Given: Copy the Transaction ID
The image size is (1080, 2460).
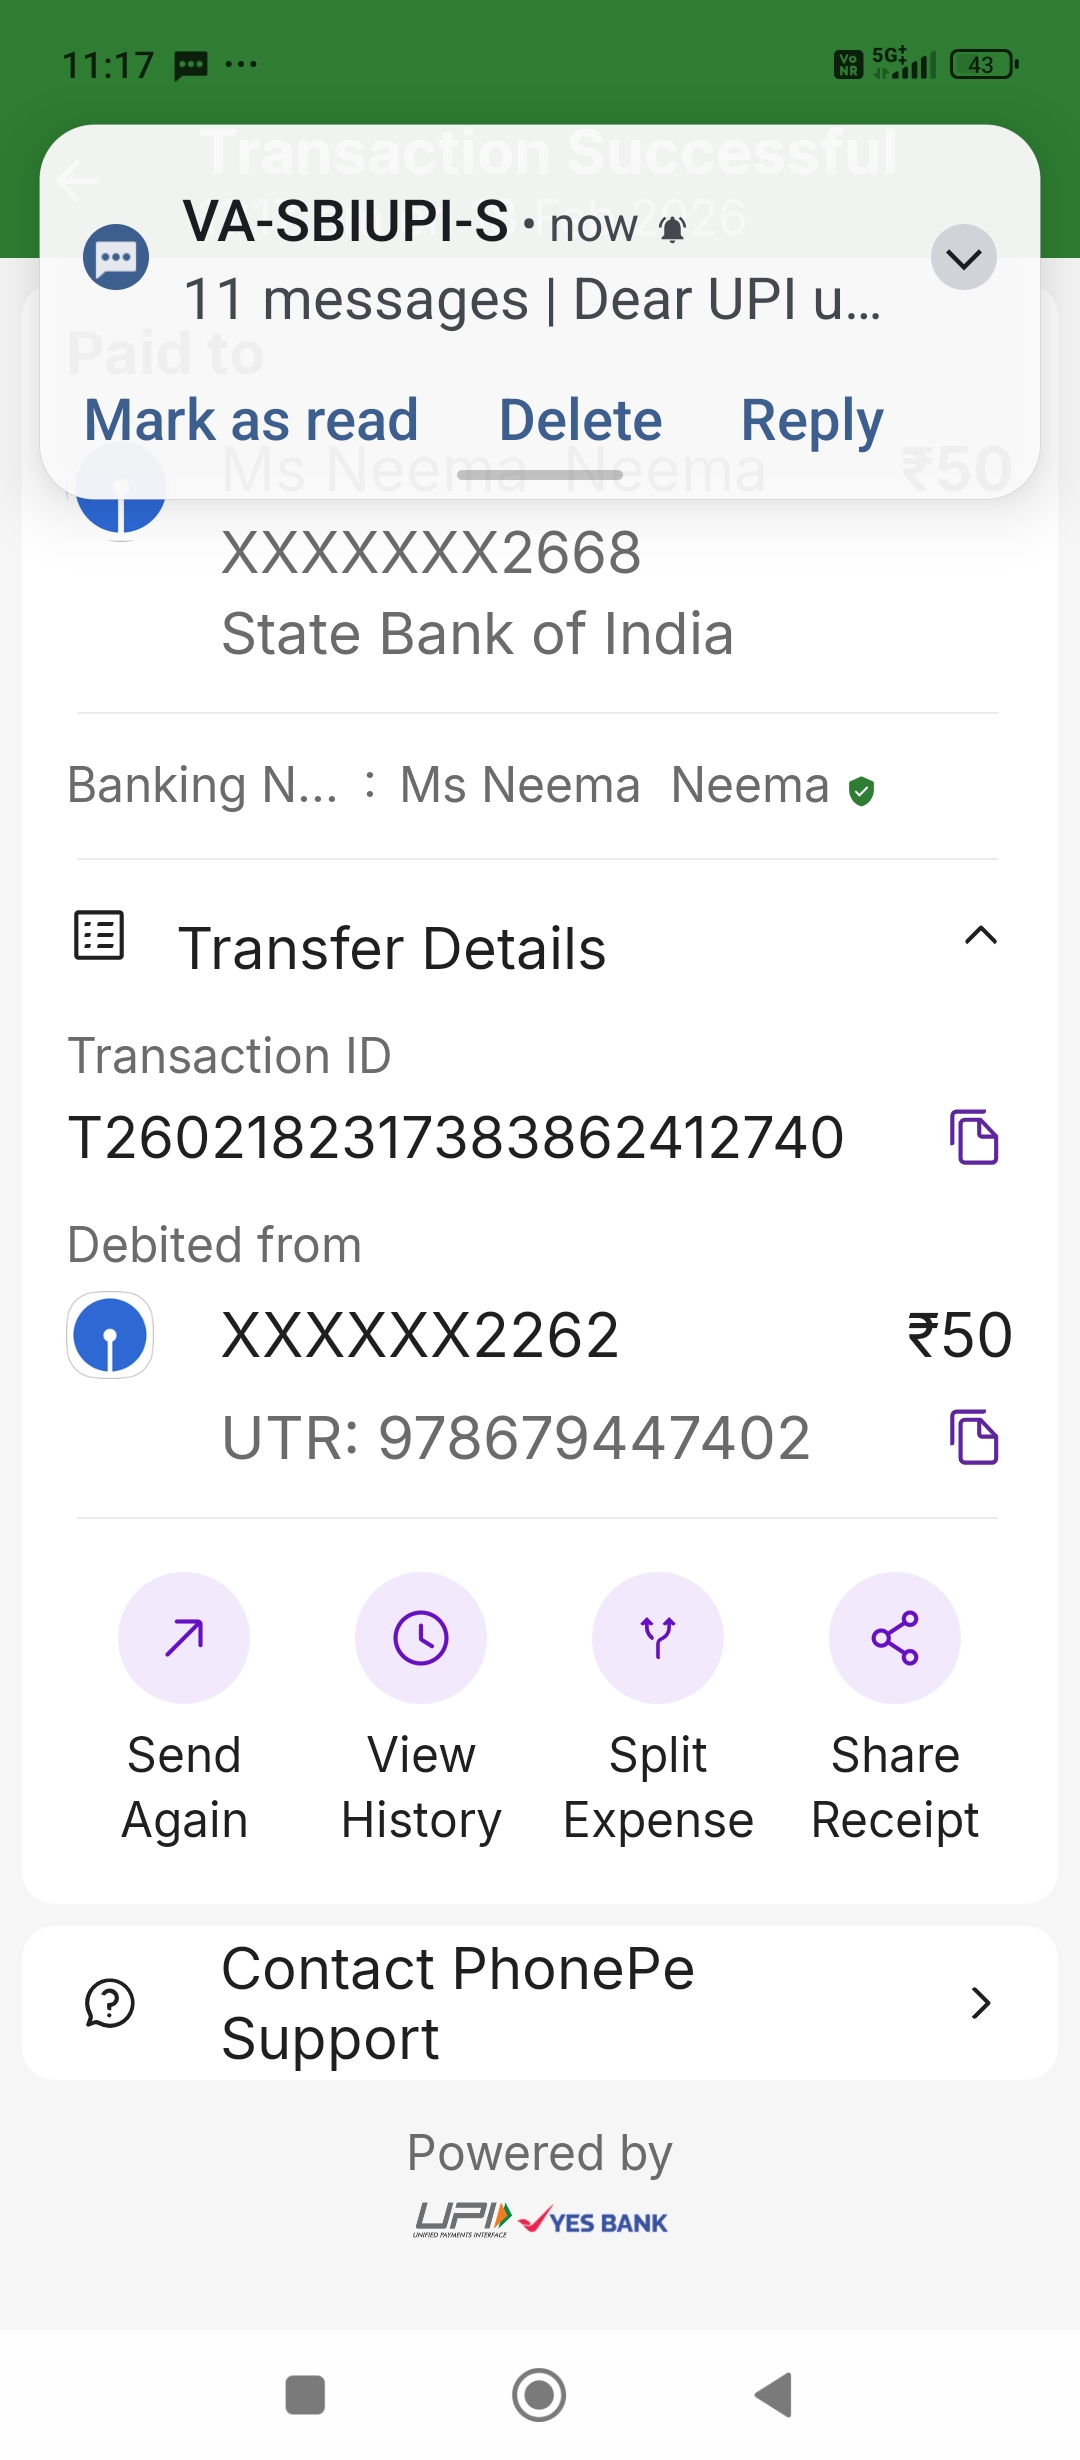Looking at the screenshot, I should coord(973,1137).
